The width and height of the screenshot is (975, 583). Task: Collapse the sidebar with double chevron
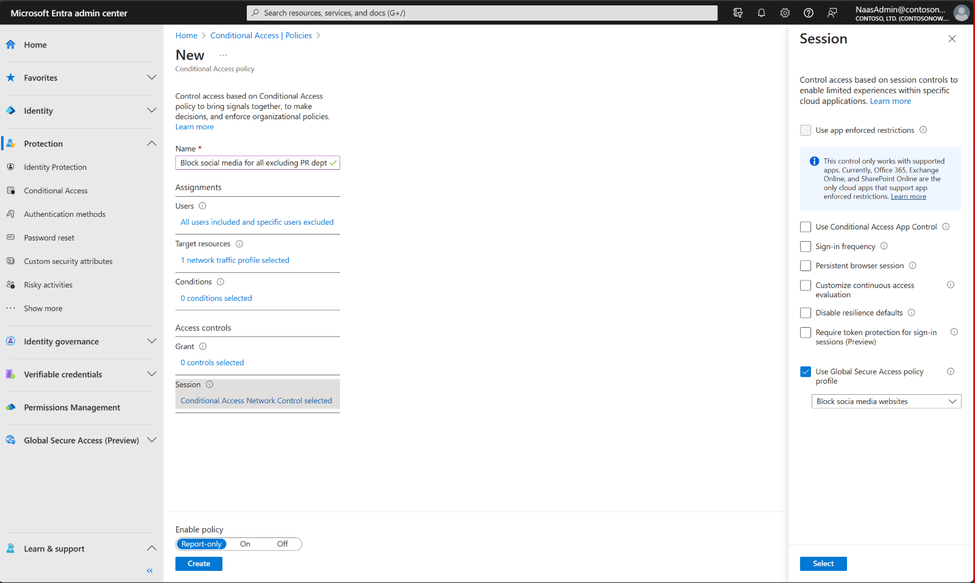click(x=150, y=571)
